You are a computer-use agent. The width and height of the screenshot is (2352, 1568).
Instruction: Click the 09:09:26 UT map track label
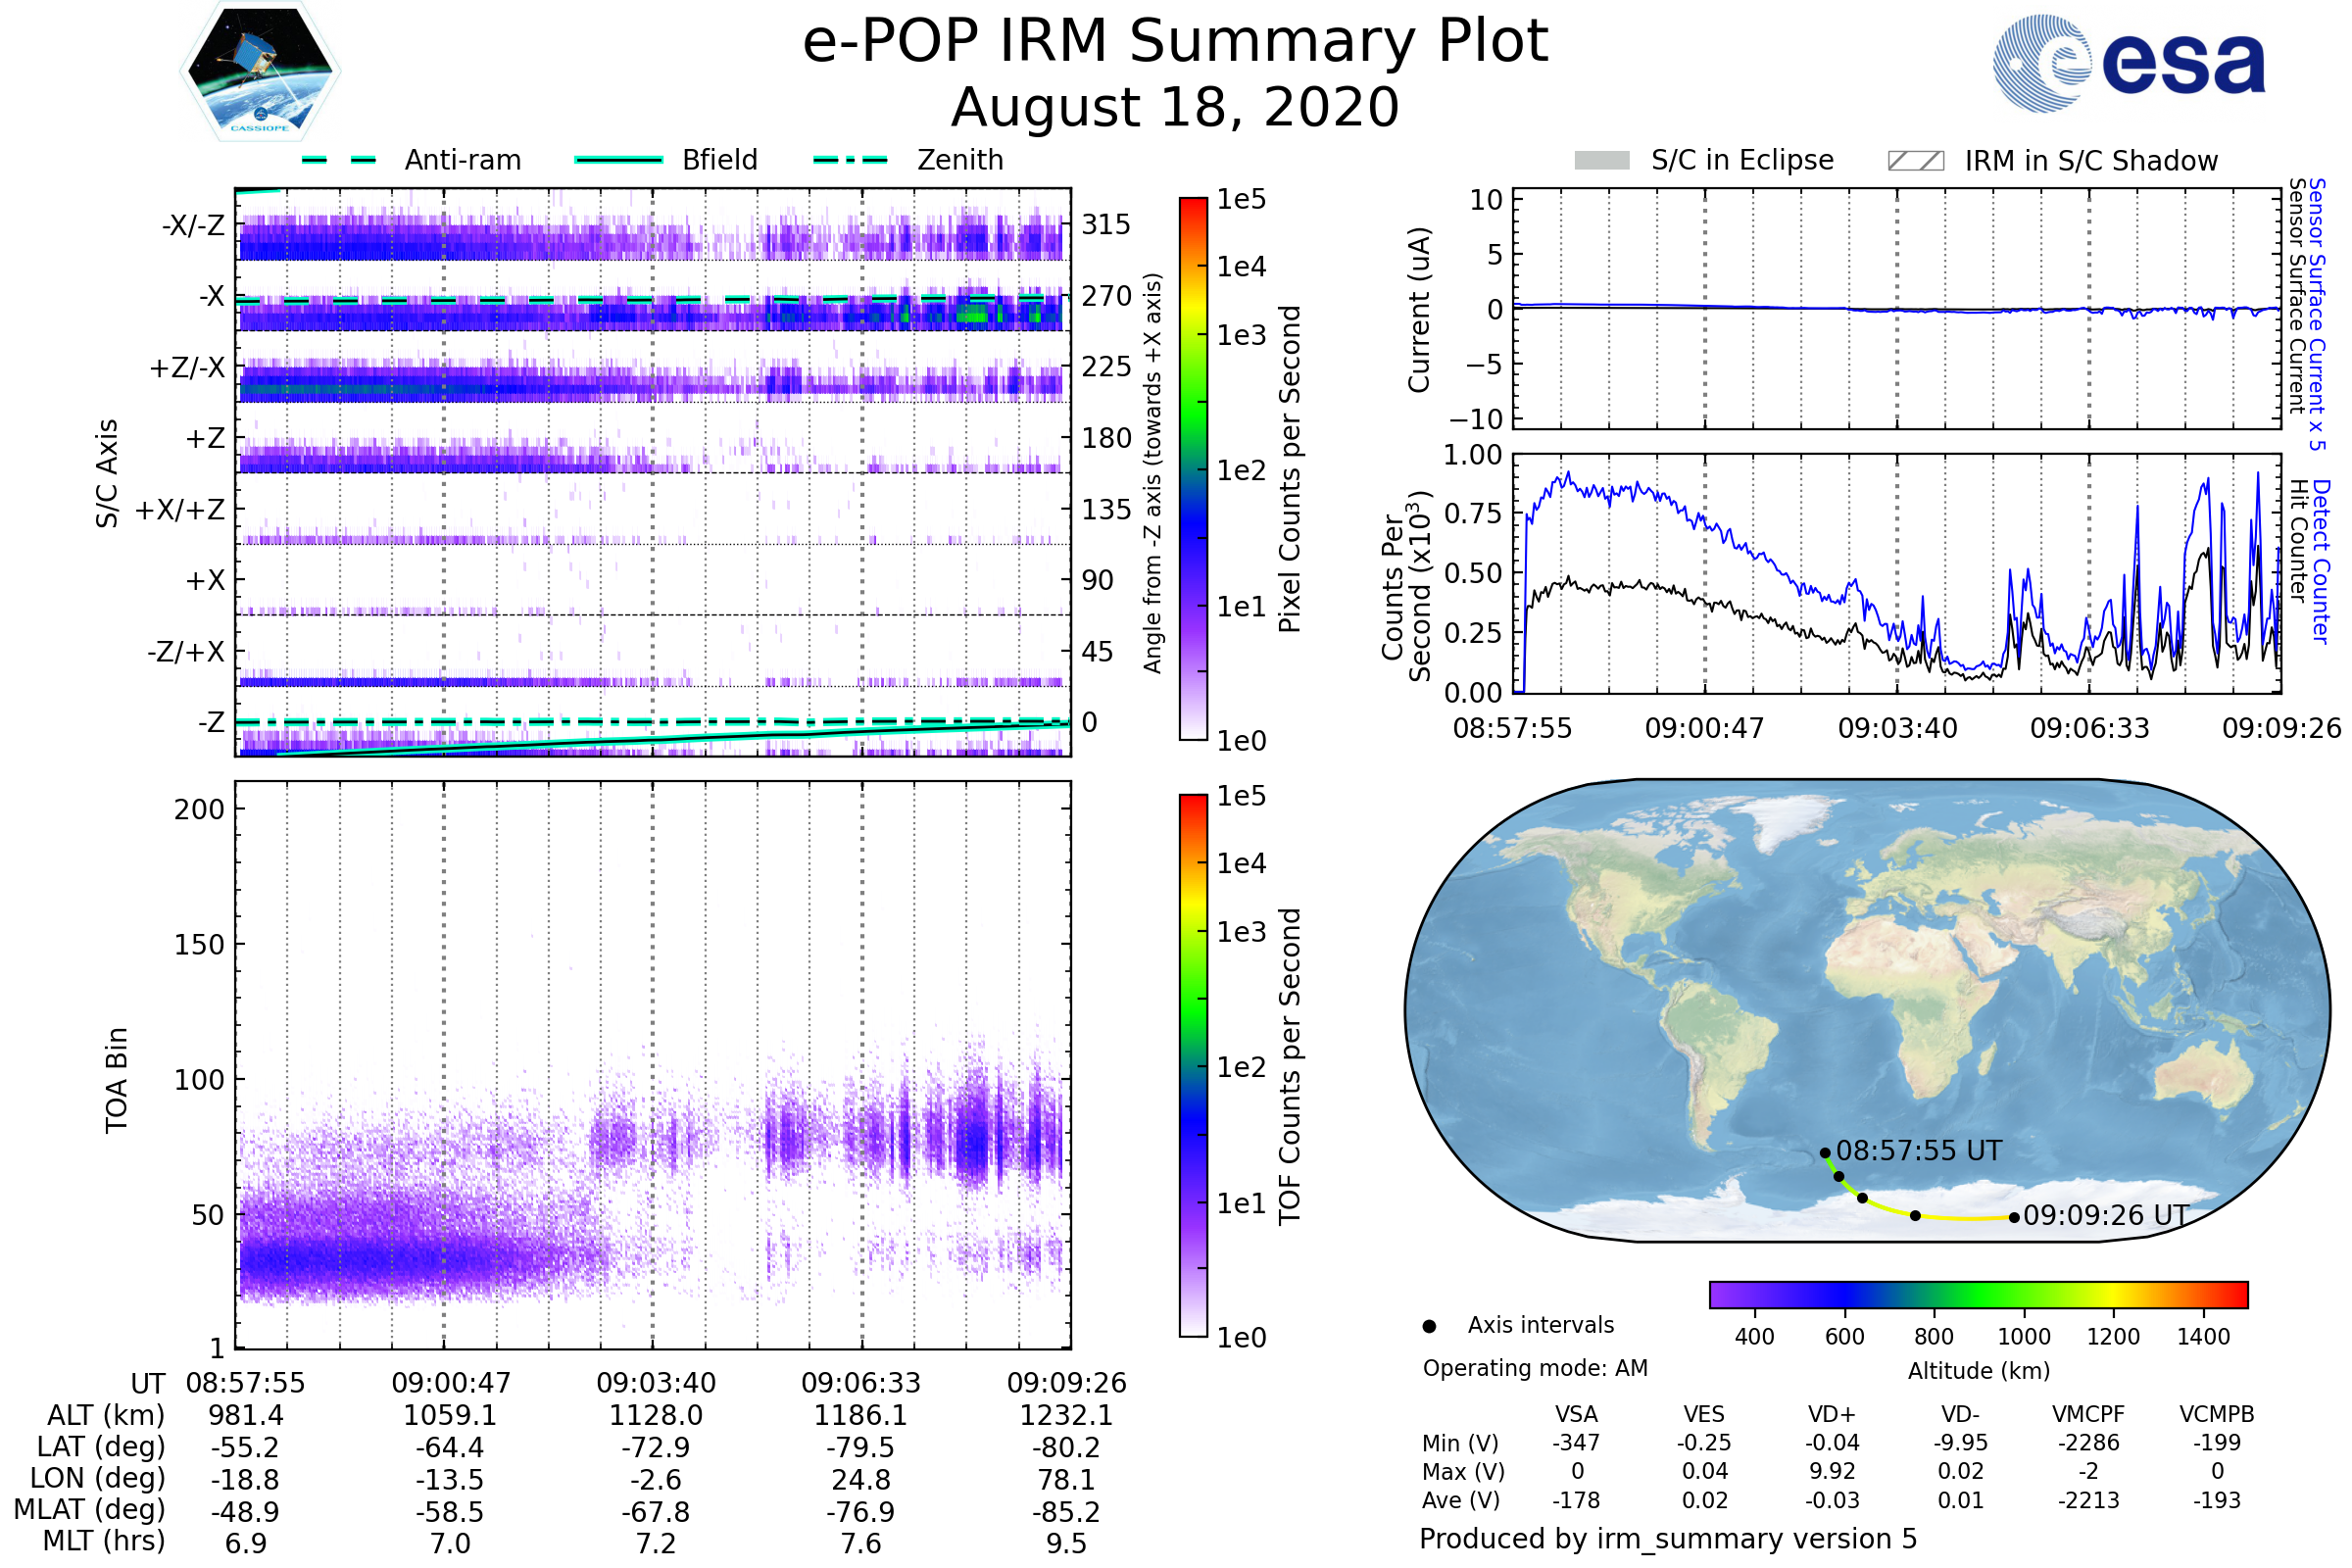pyautogui.click(x=2105, y=1216)
